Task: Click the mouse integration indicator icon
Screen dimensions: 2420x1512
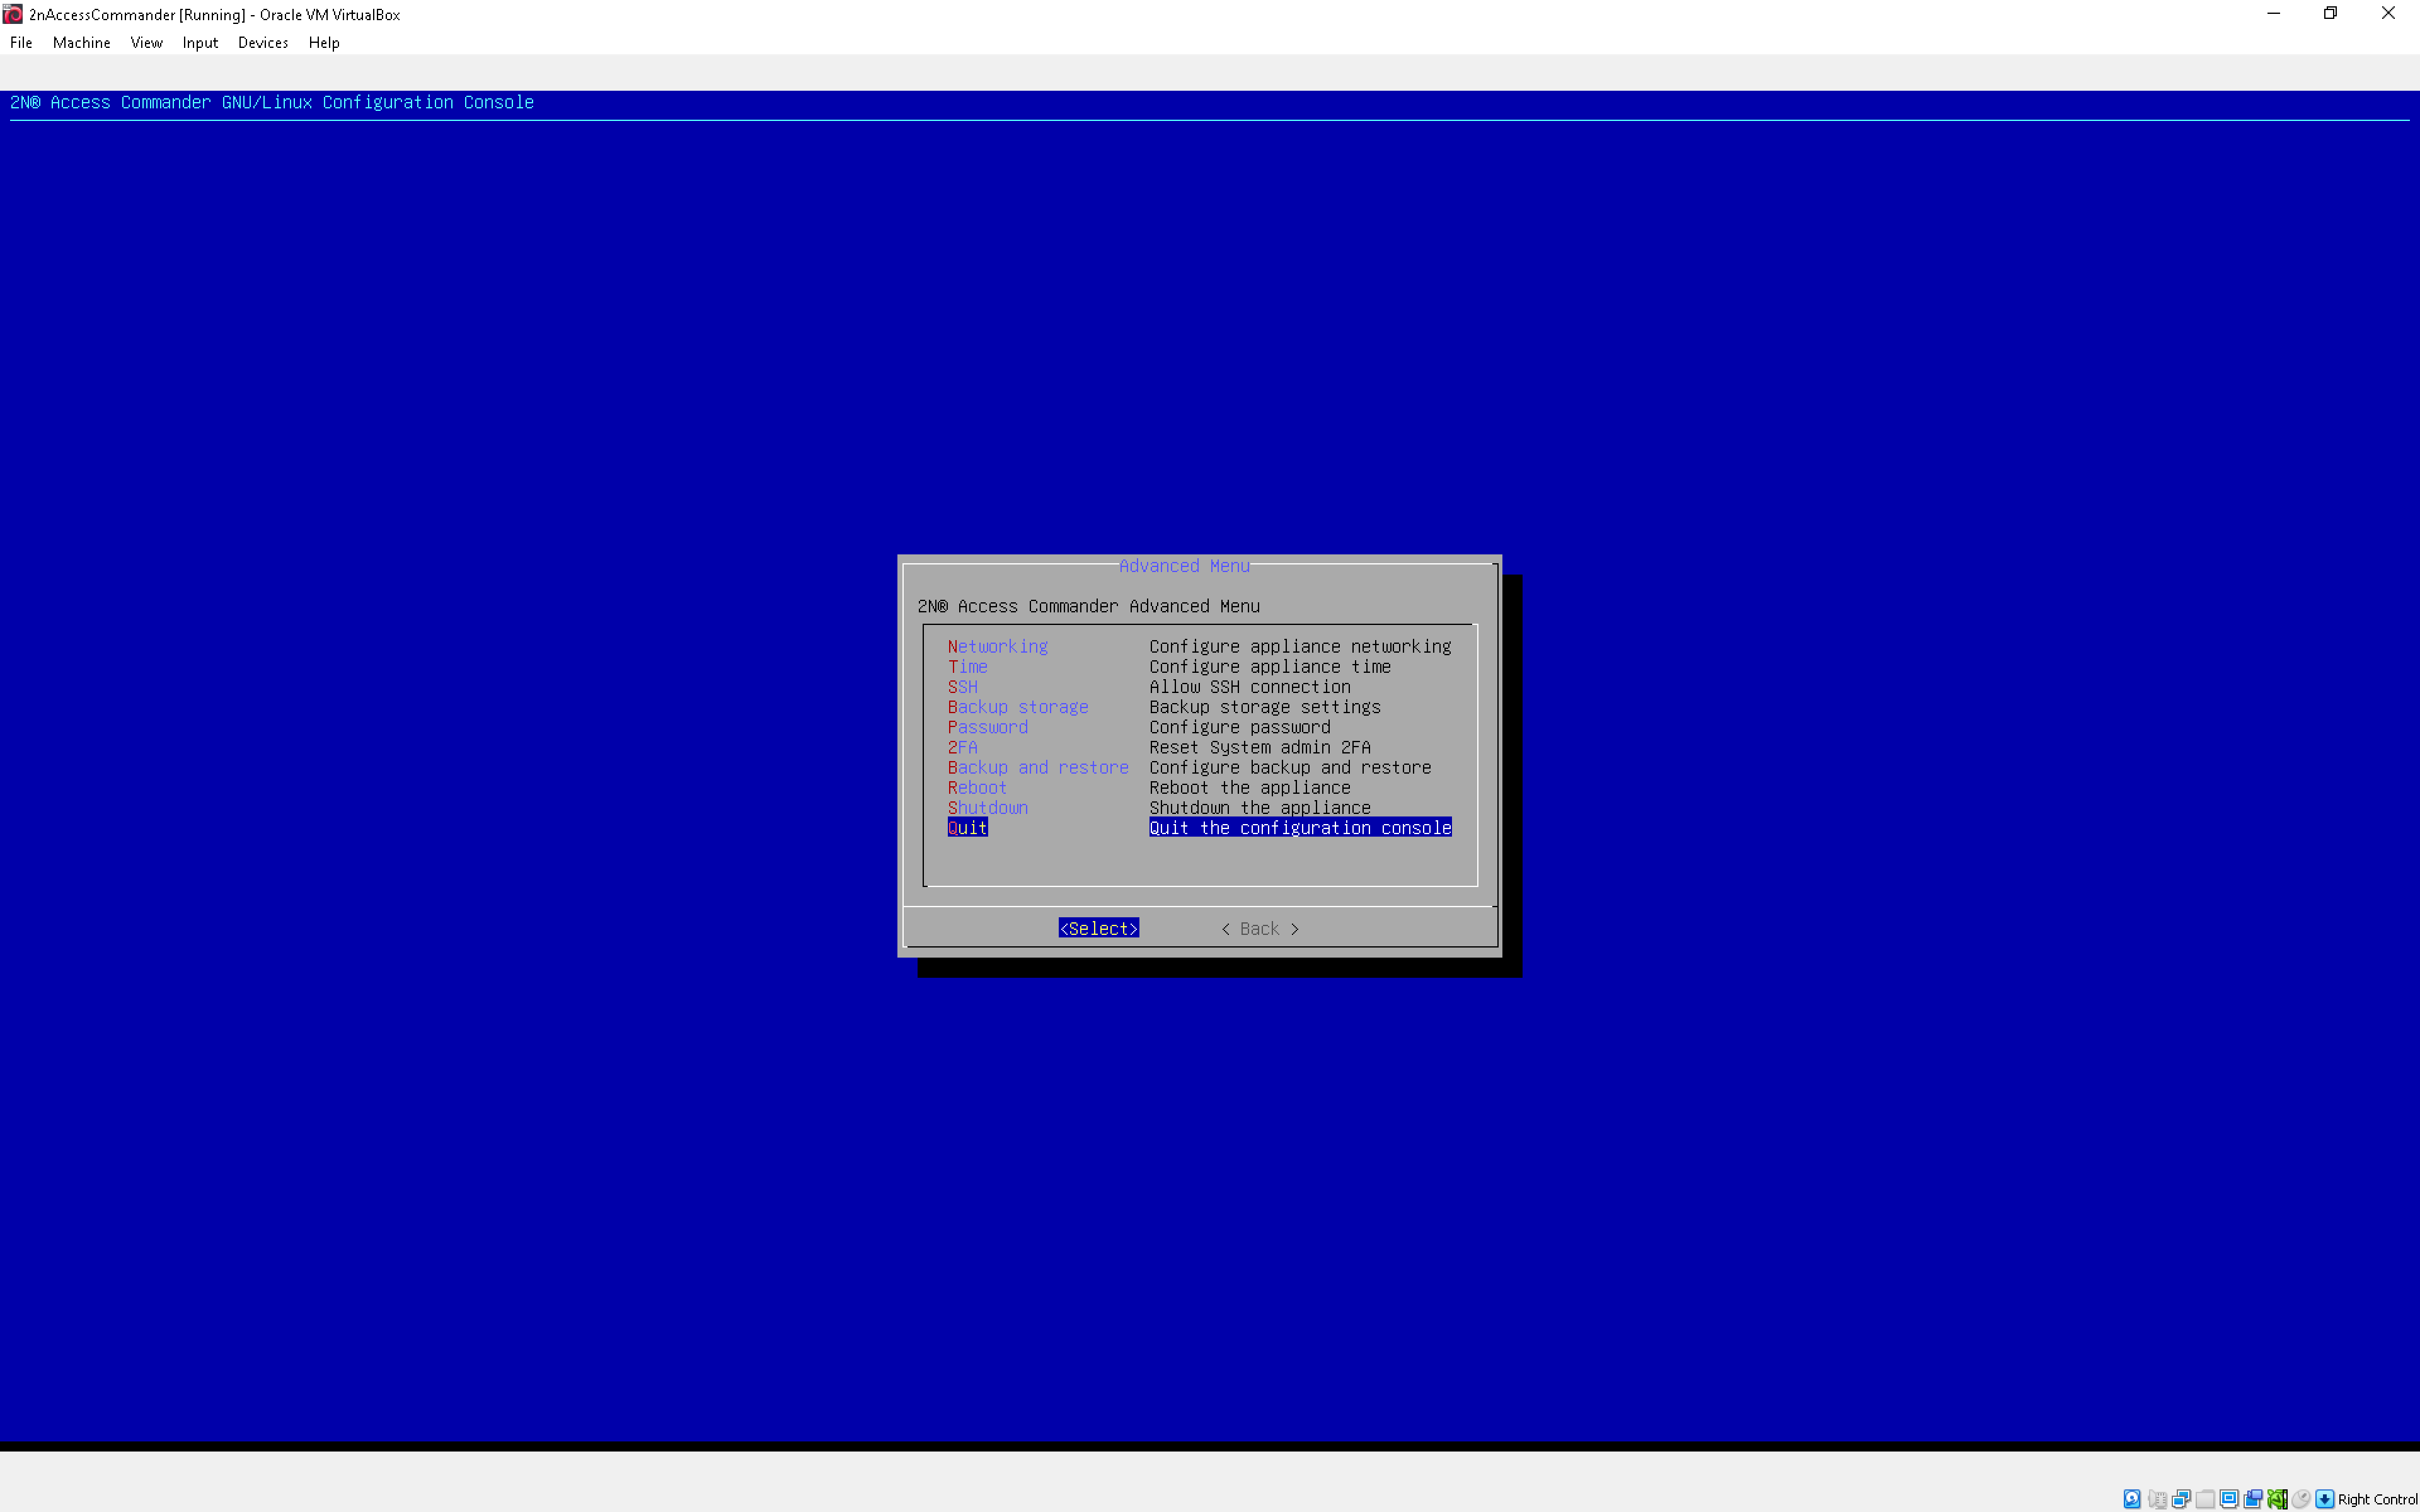Action: 2301,1499
